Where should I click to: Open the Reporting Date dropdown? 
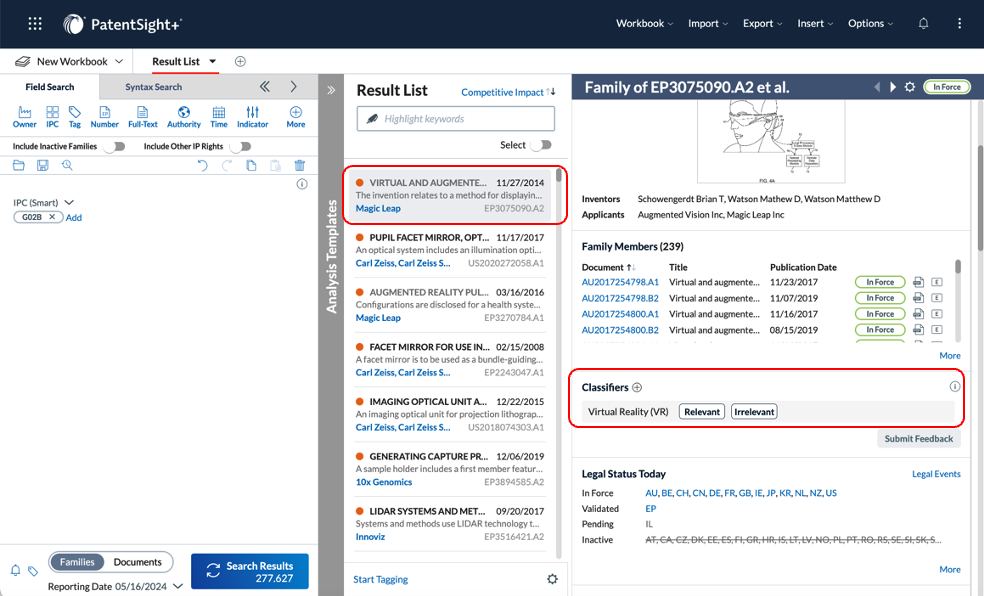tap(178, 587)
